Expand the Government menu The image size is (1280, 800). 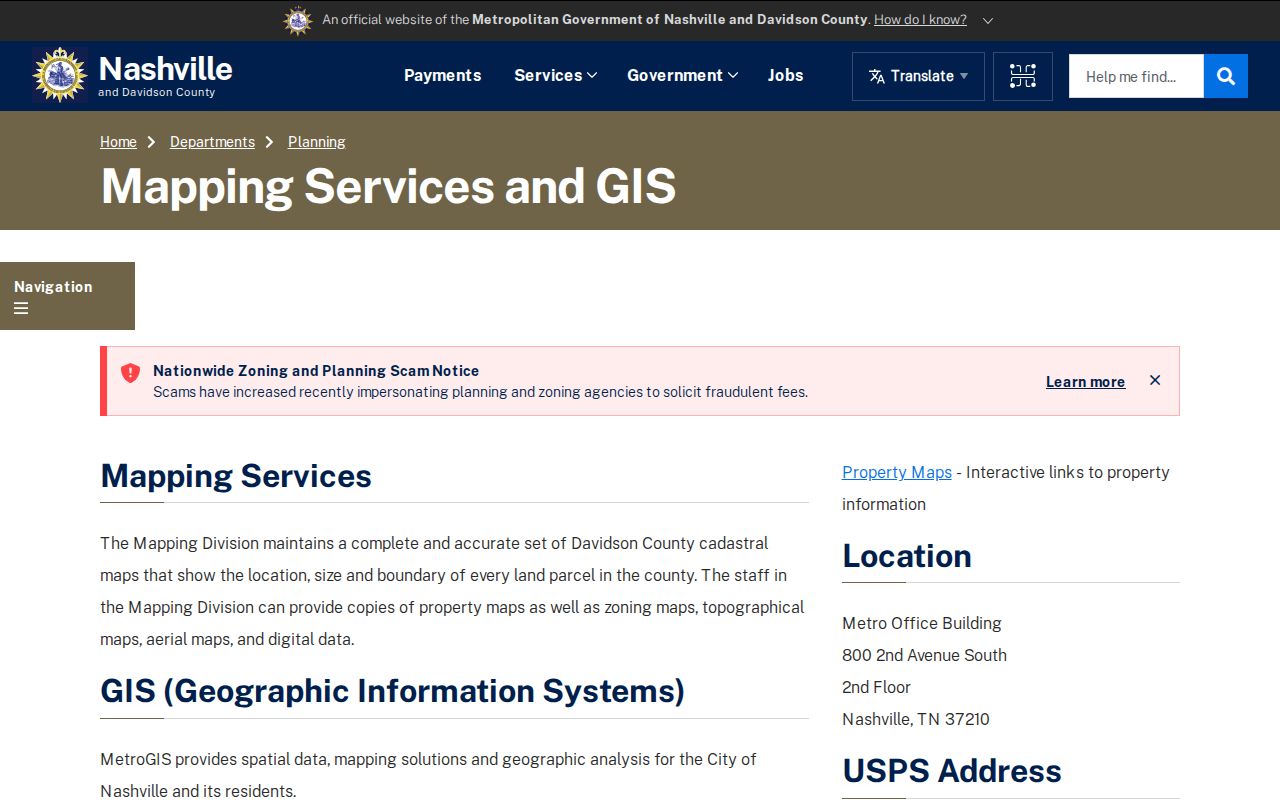point(682,75)
